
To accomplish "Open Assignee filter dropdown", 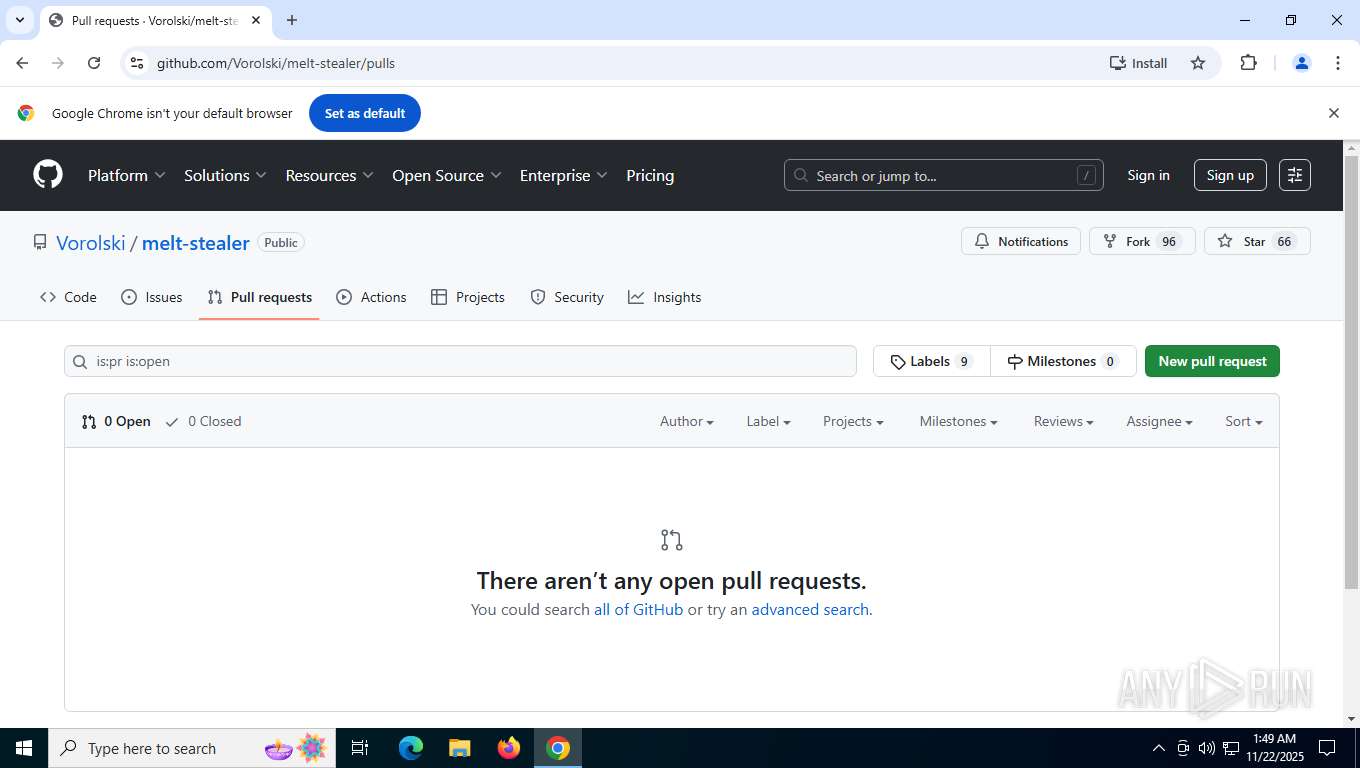I will pyautogui.click(x=1159, y=421).
